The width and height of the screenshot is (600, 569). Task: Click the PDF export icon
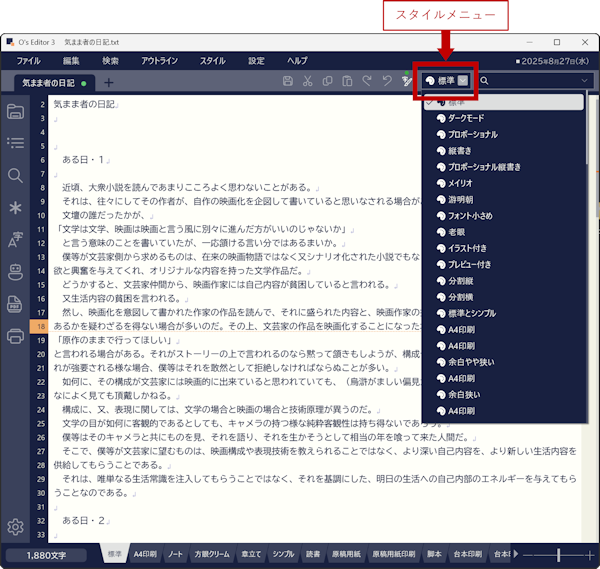[15, 303]
